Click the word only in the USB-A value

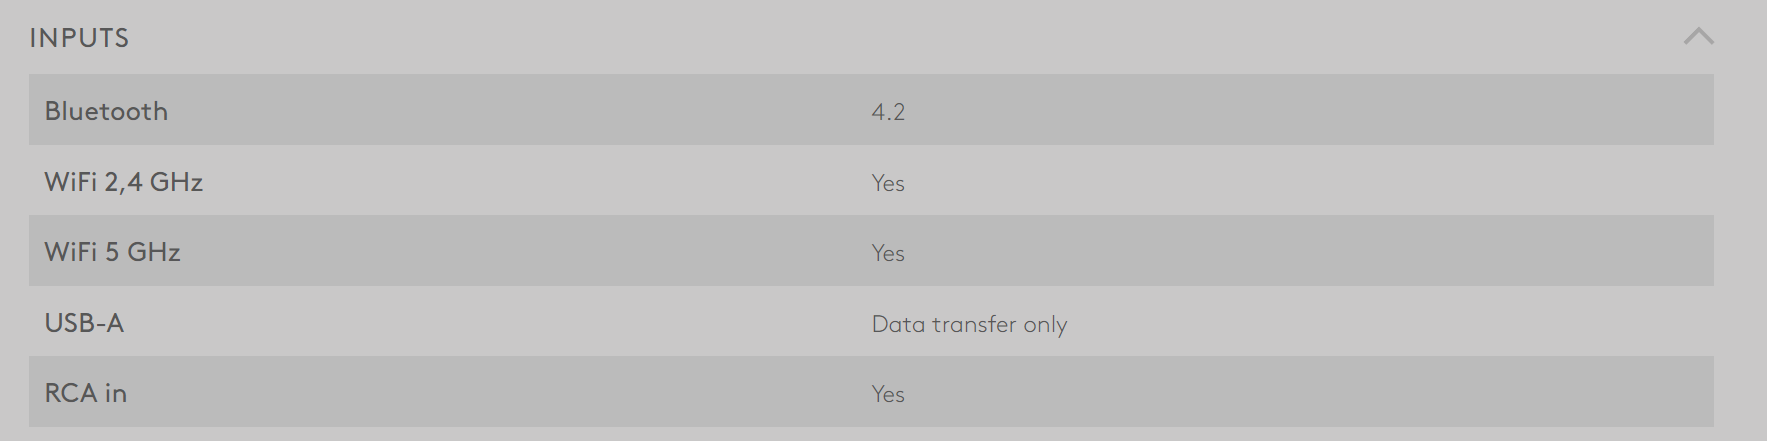1045,324
